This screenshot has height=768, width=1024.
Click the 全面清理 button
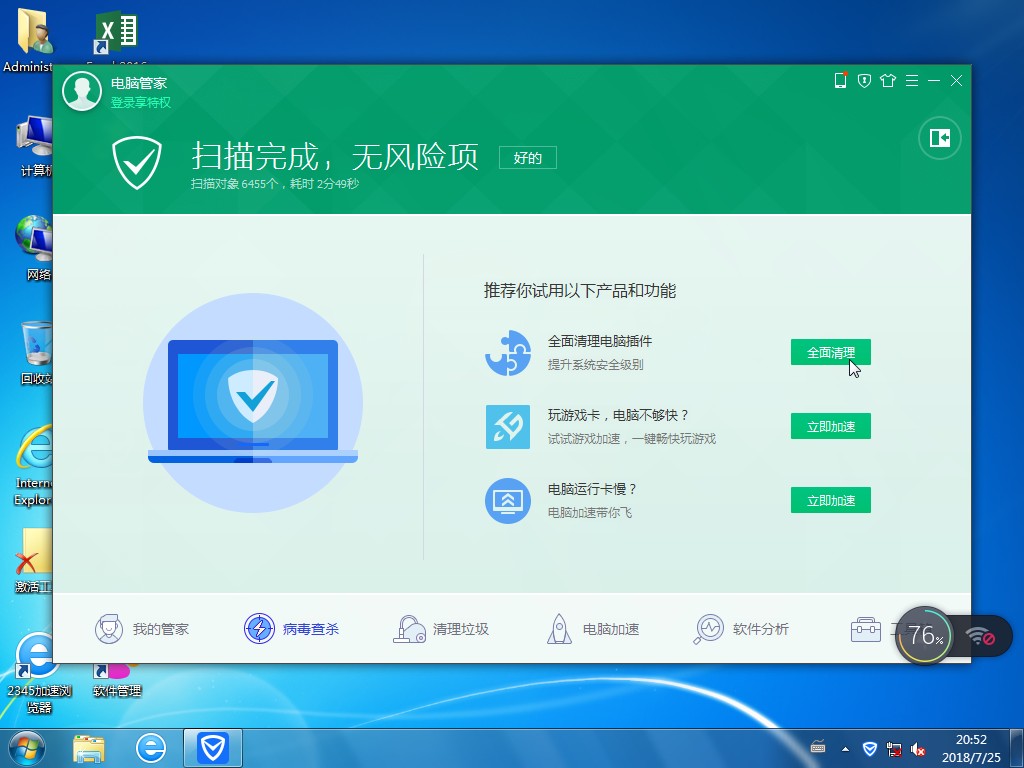pyautogui.click(x=831, y=353)
